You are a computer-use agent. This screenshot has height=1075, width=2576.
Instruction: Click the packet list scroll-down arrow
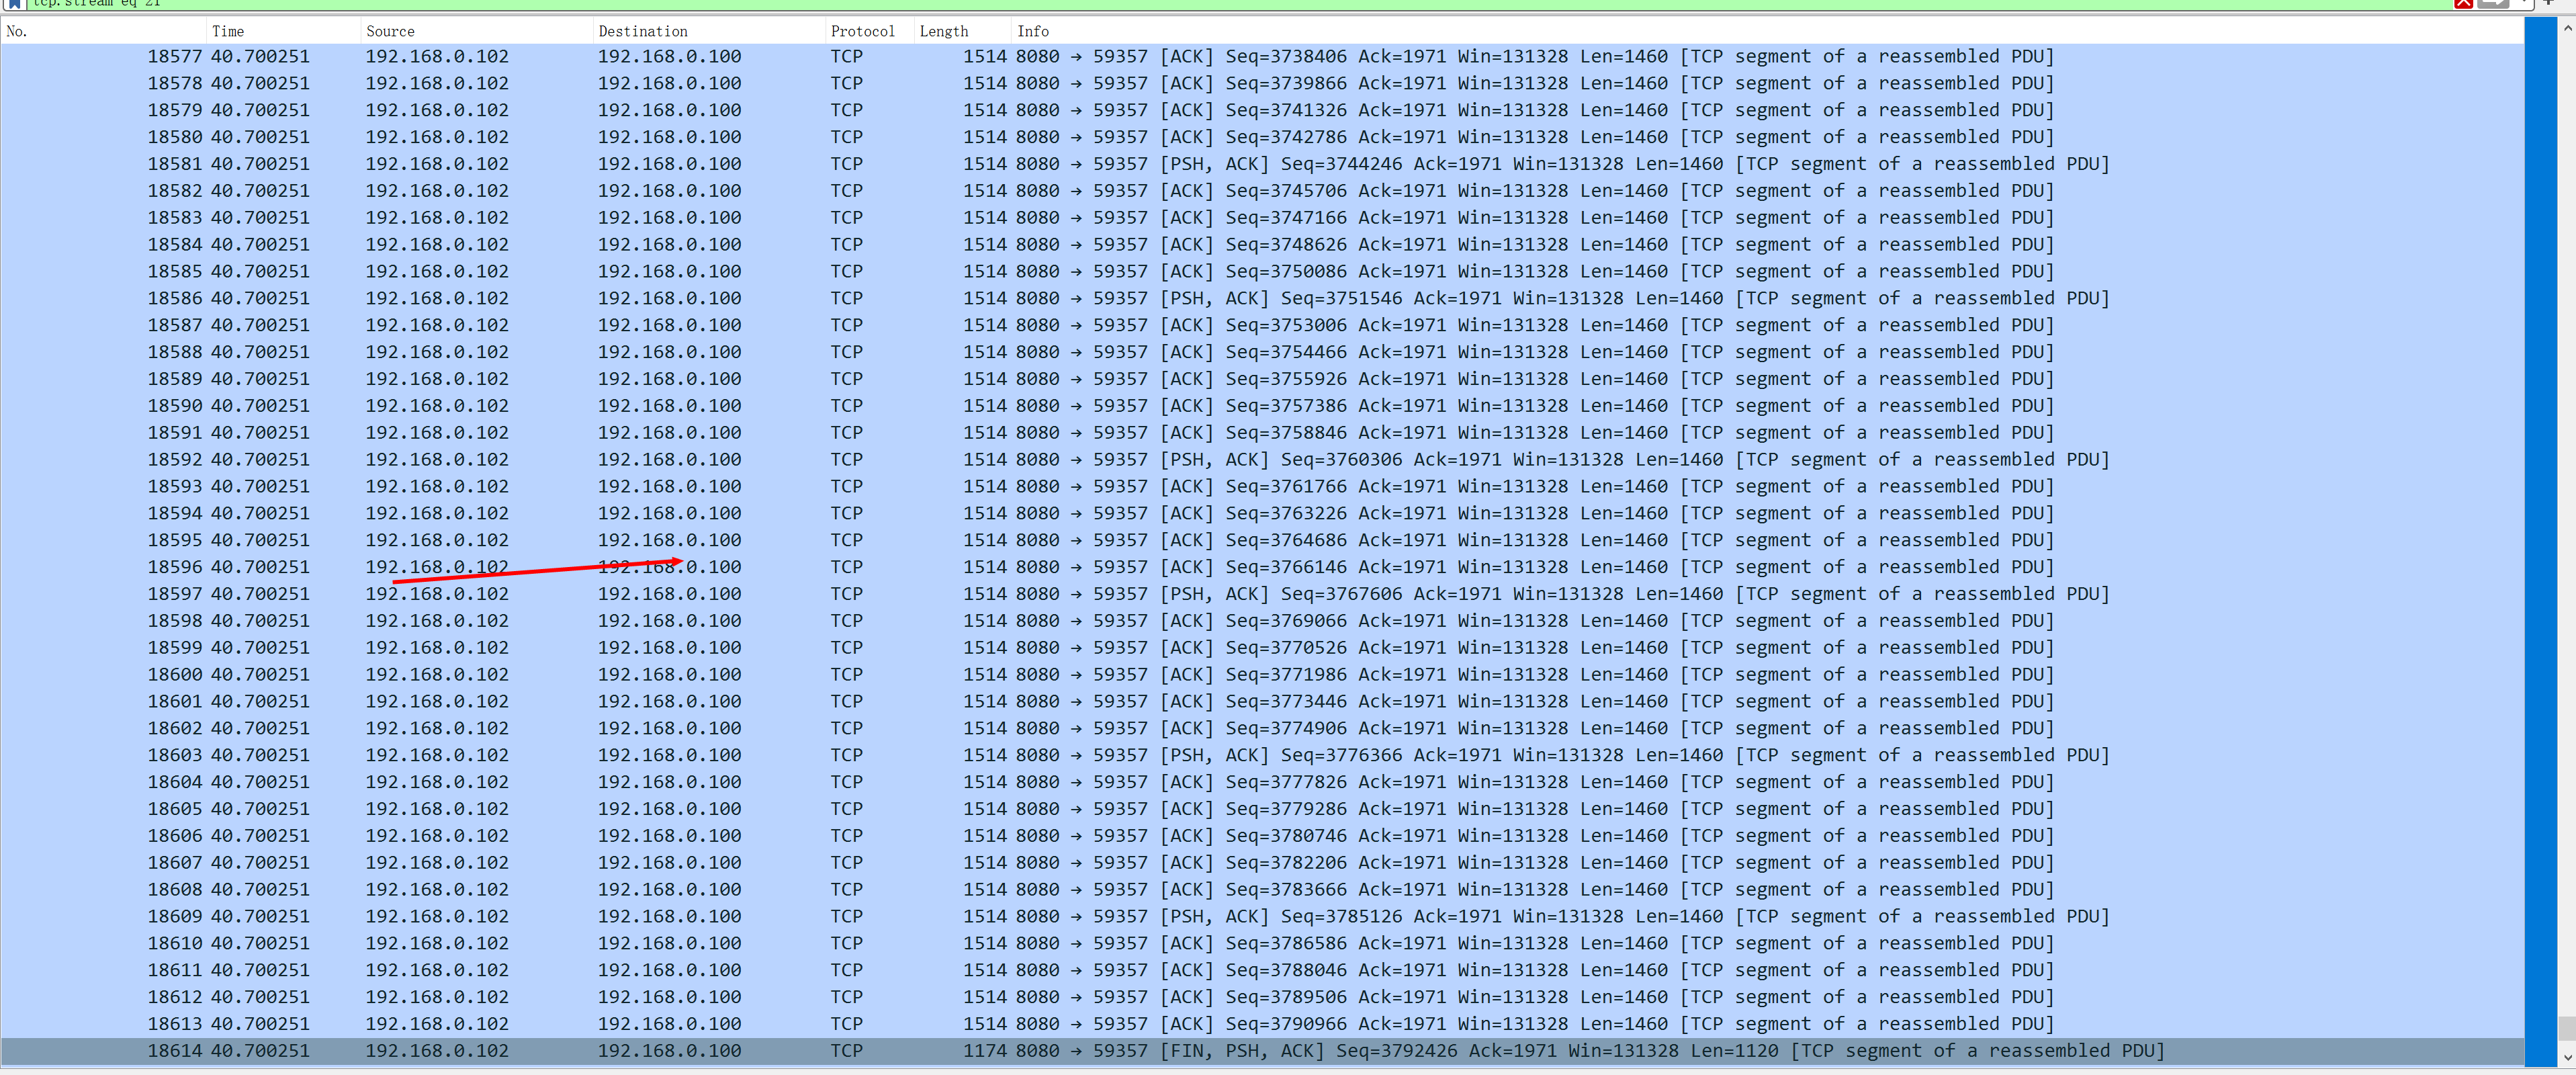pos(2567,1056)
